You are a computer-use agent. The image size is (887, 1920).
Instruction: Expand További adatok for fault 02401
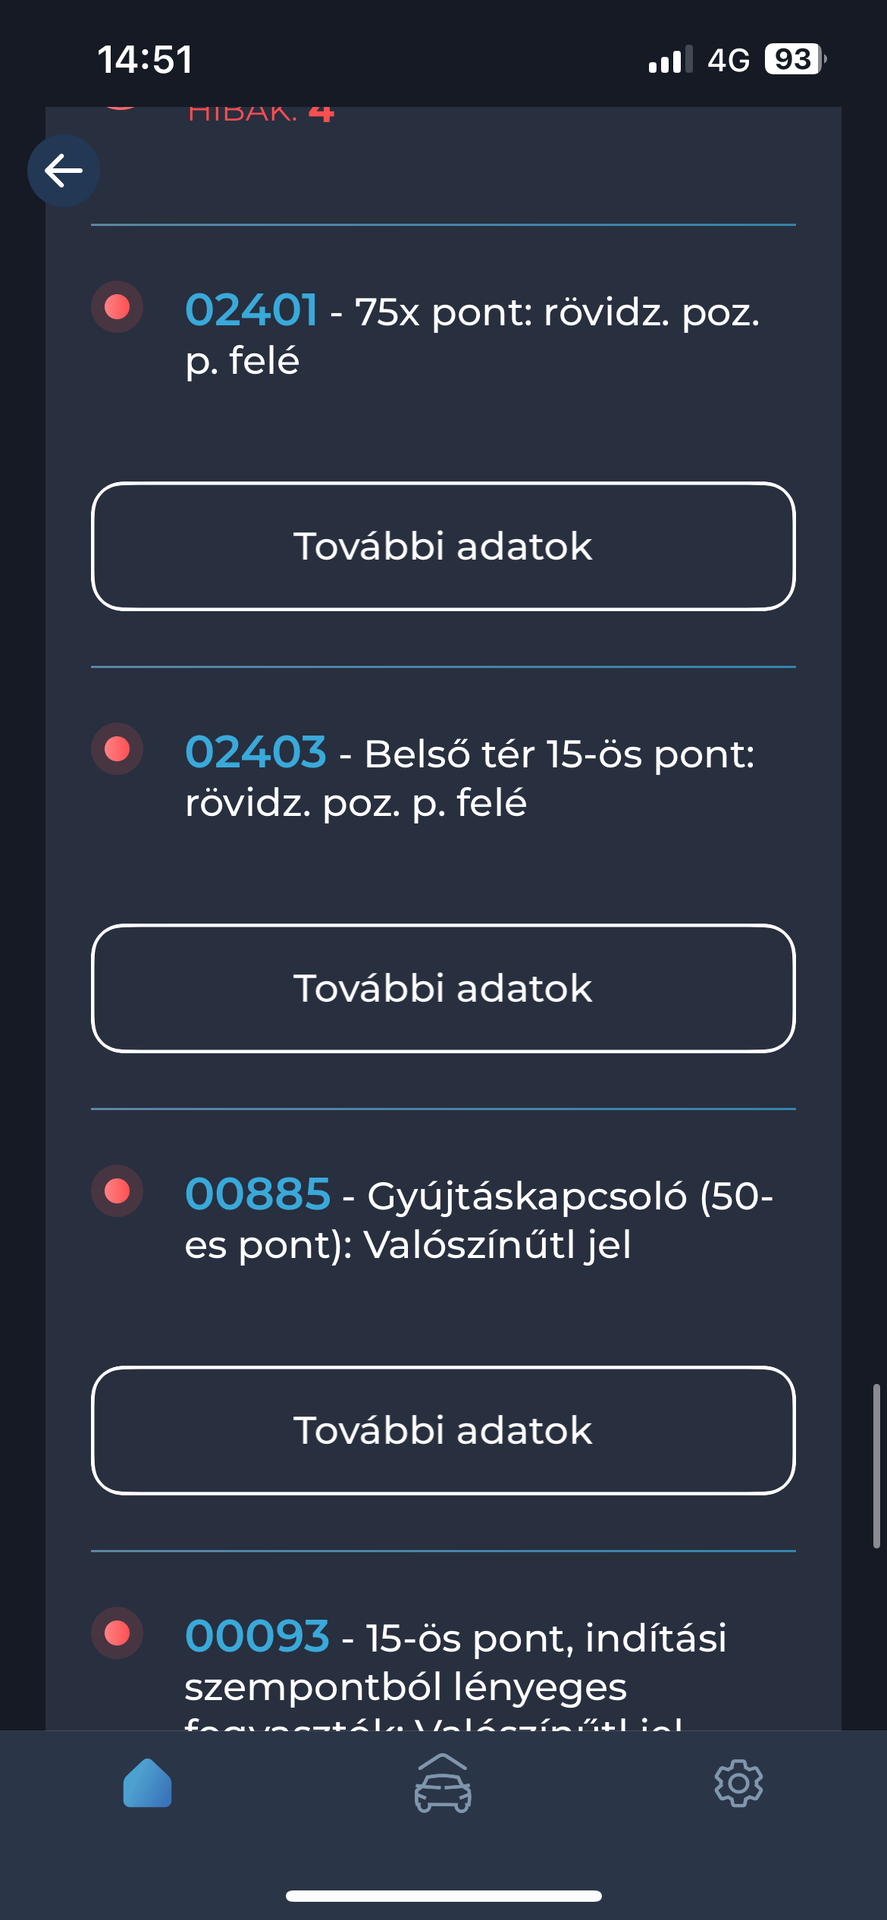[x=443, y=546]
